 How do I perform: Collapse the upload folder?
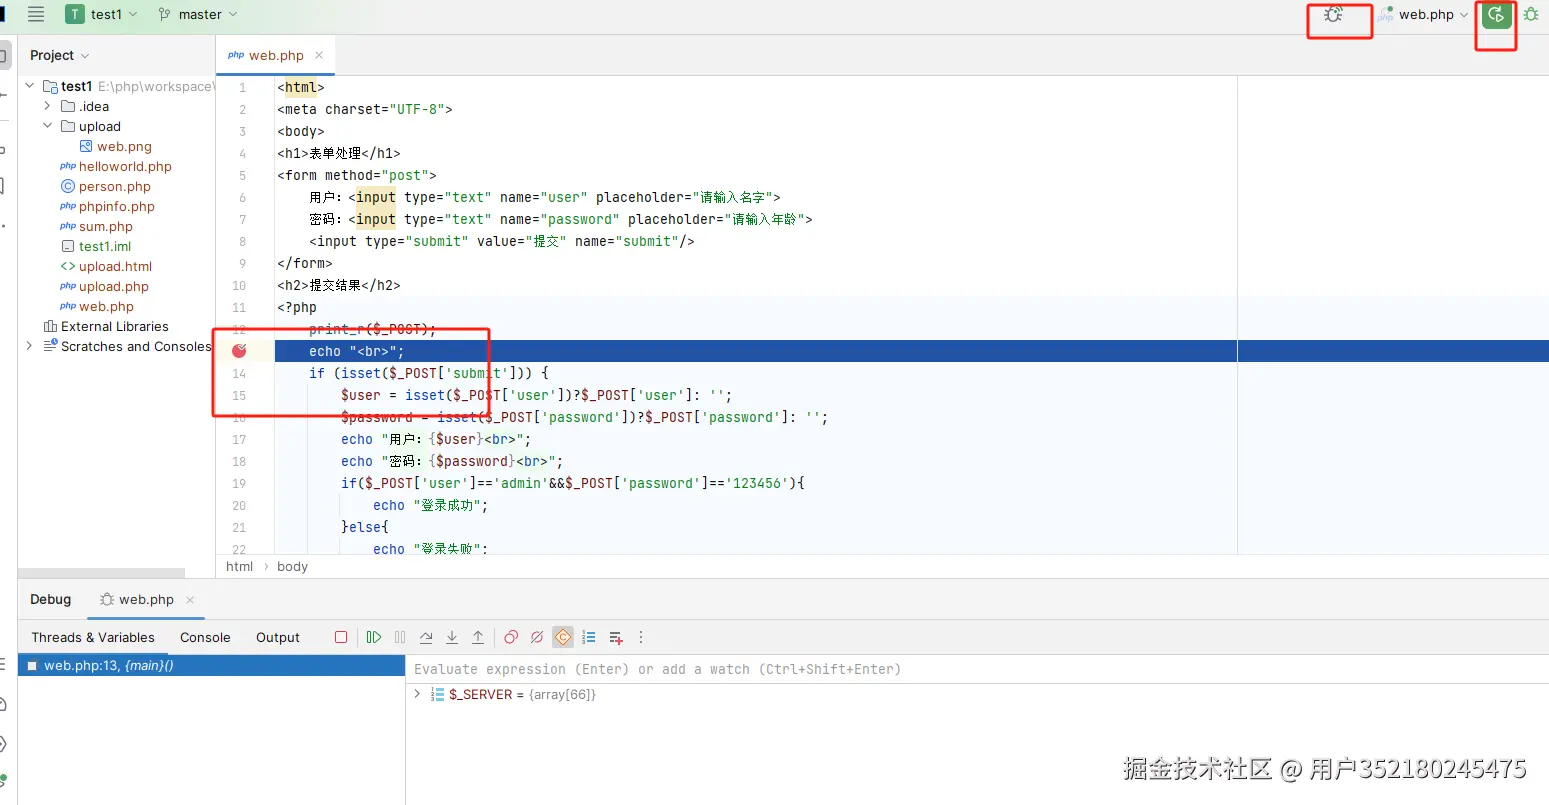coord(47,126)
